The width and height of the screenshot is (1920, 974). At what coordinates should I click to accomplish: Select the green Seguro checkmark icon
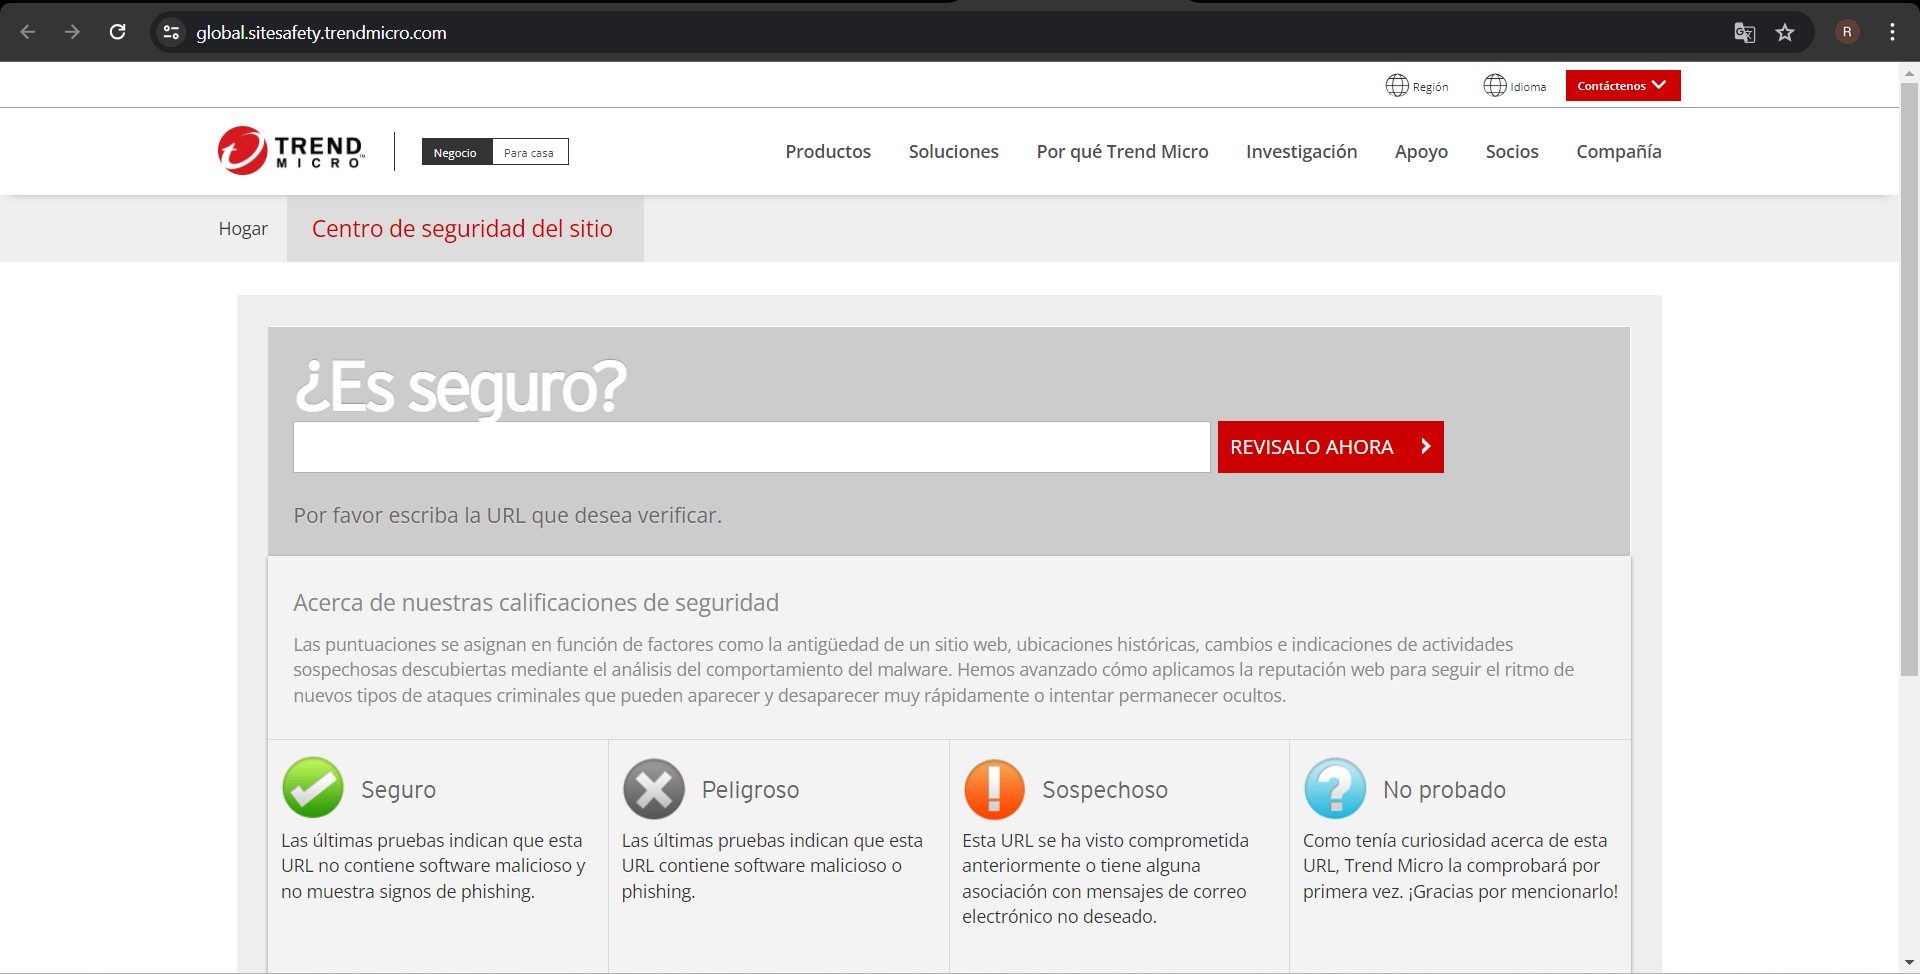pos(312,788)
